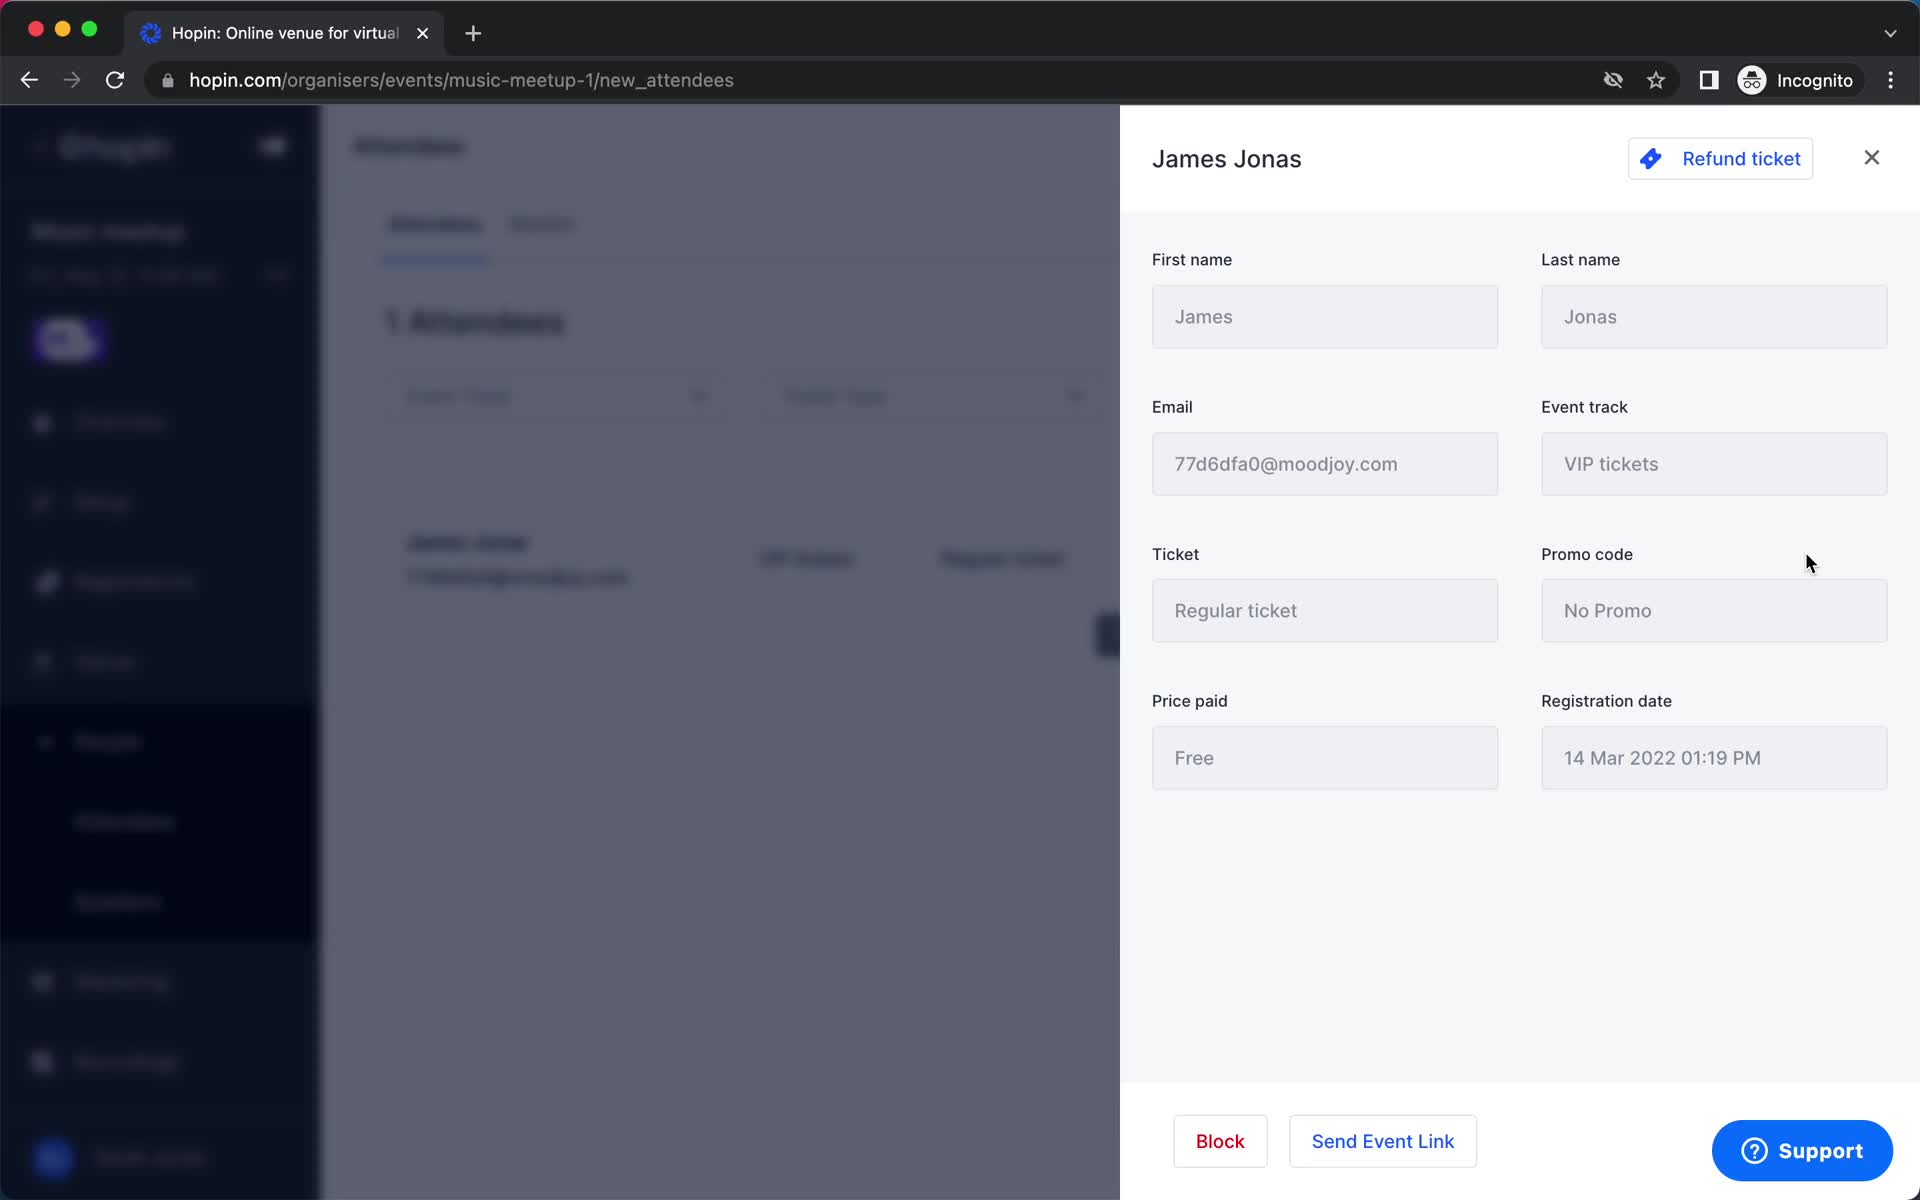Open a new browser tab
Viewport: 1920px width, 1200px height.
(473, 33)
